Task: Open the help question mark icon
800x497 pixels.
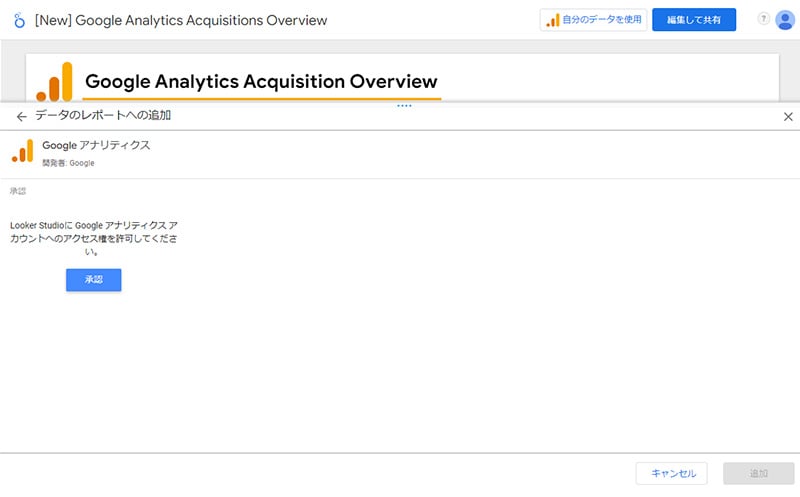Action: click(763, 19)
